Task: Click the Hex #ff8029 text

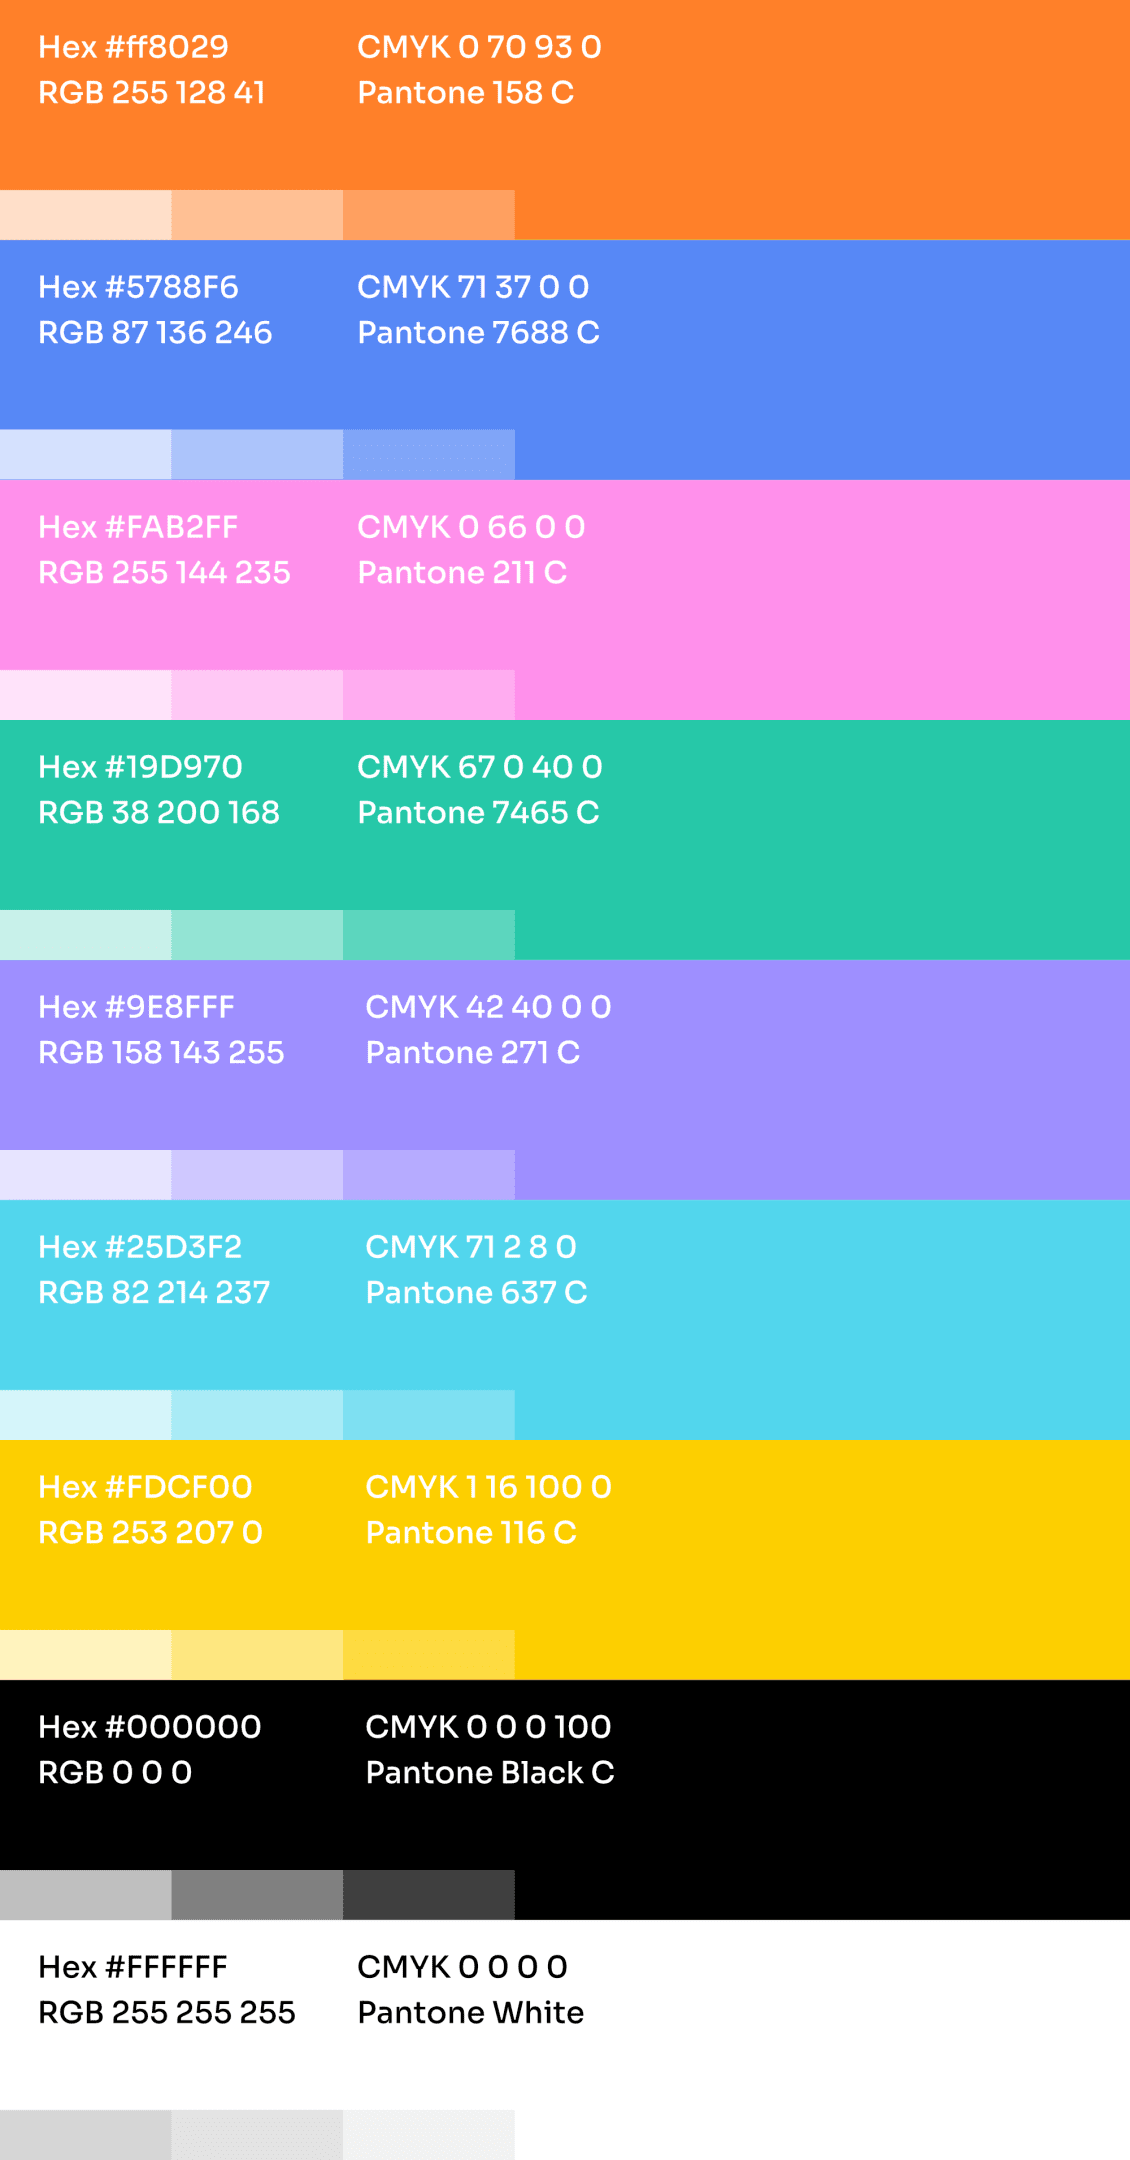Action: coord(133,47)
